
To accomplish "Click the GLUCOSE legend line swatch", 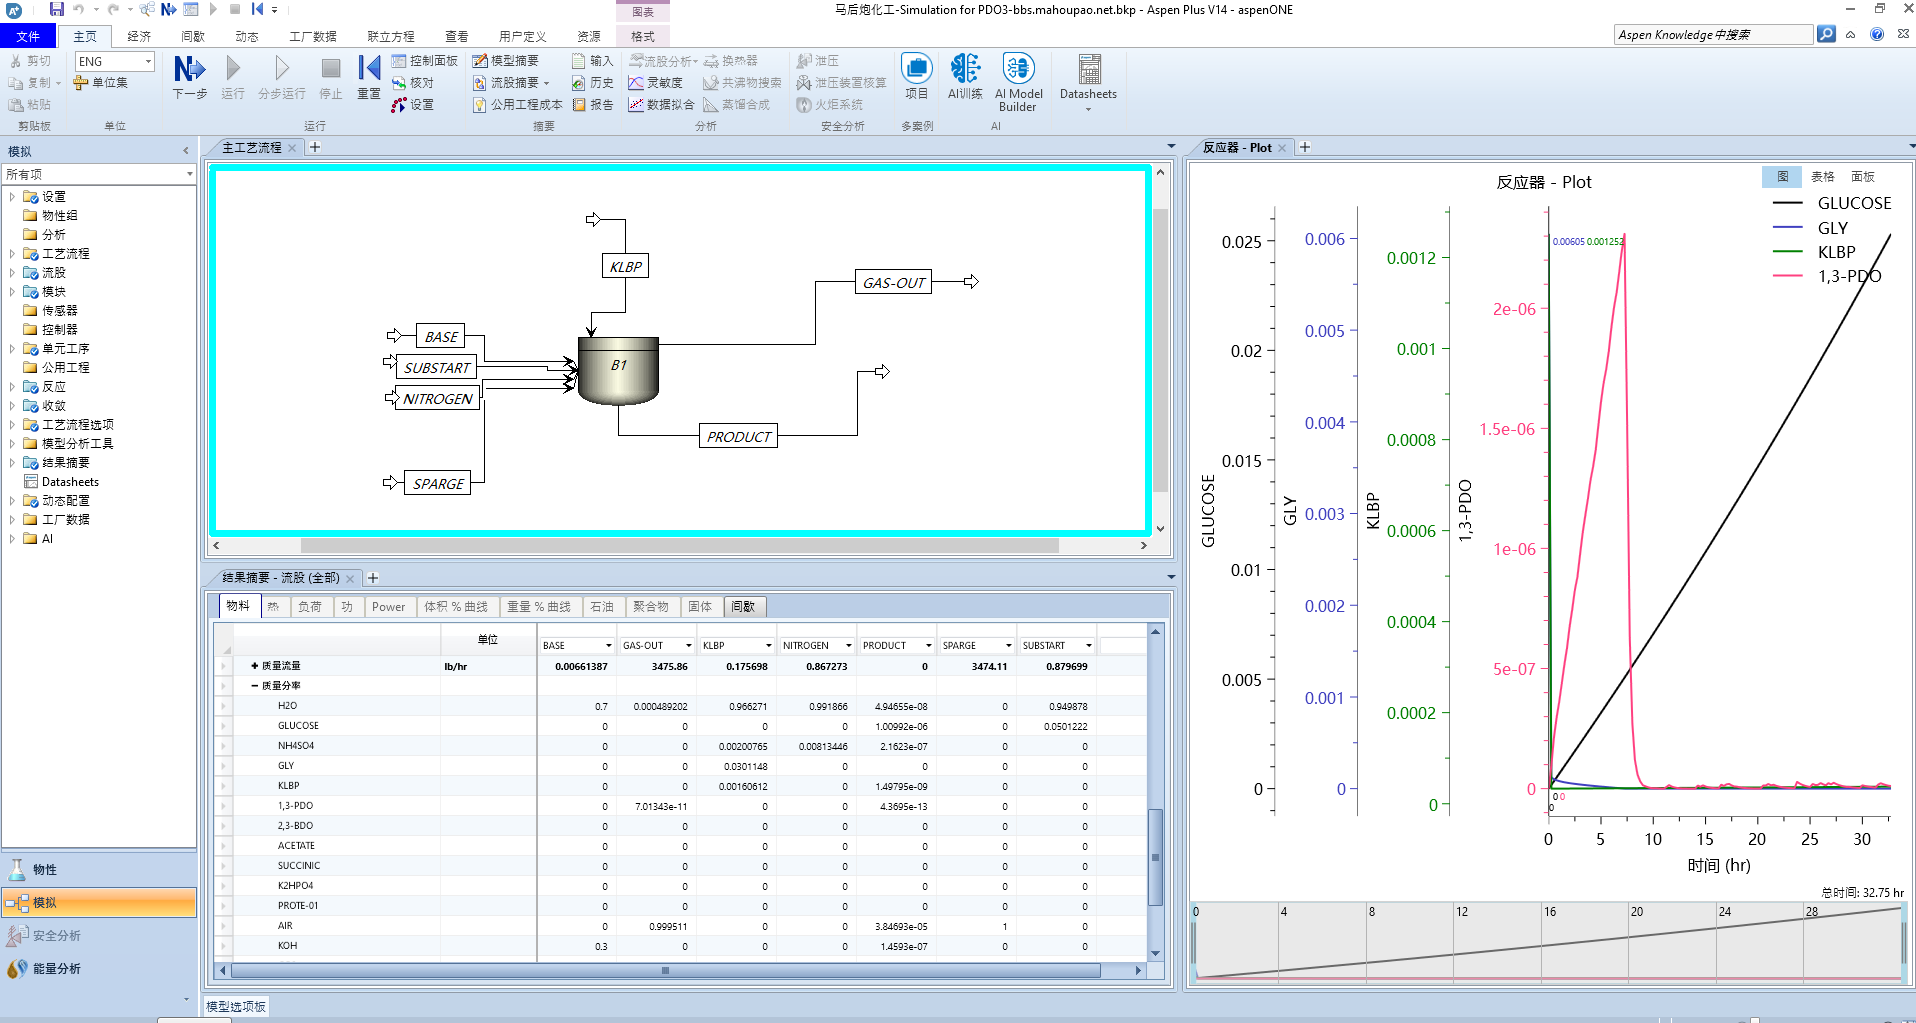I will [1787, 203].
